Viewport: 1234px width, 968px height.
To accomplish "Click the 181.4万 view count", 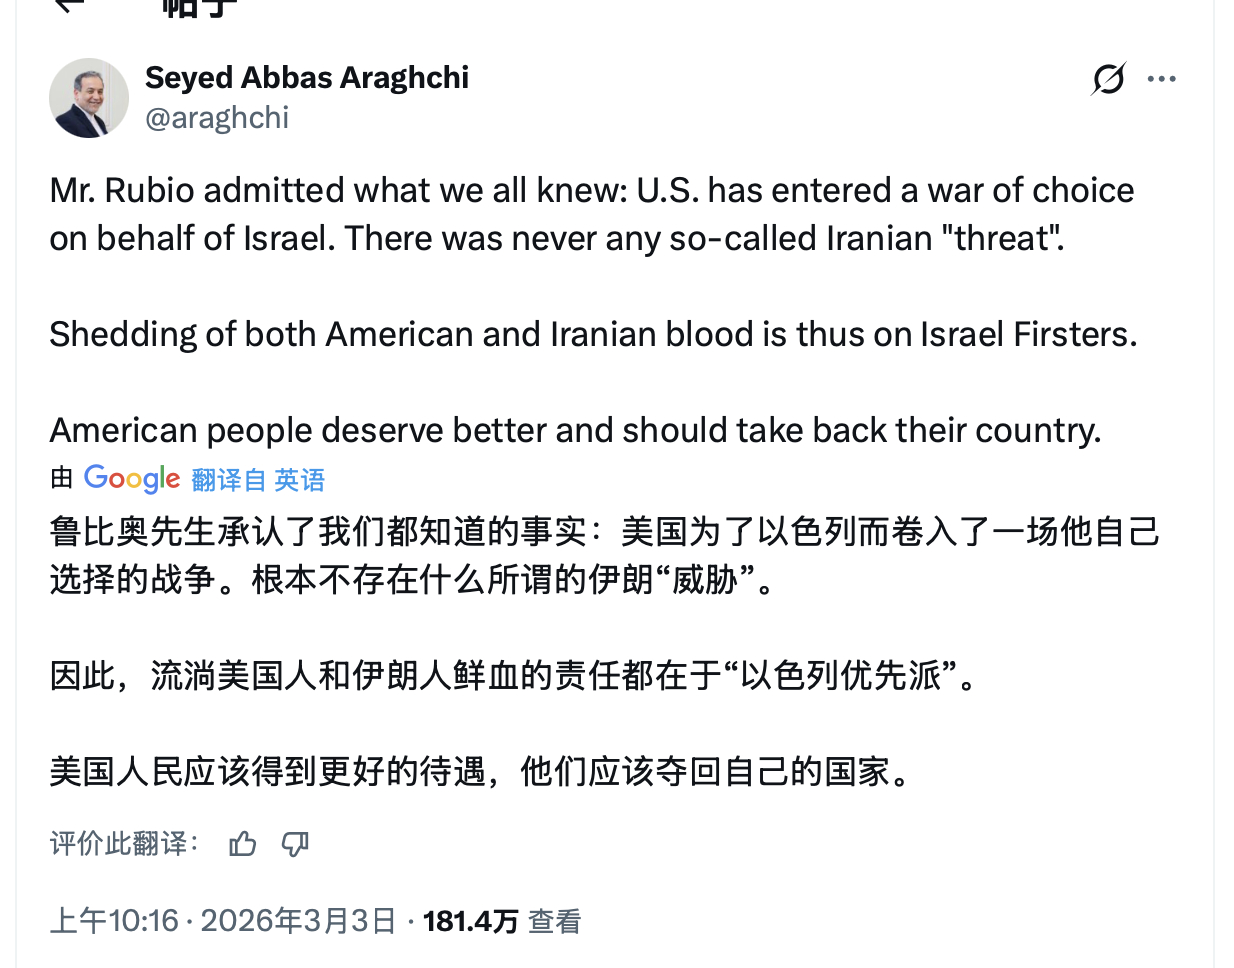I will [470, 920].
